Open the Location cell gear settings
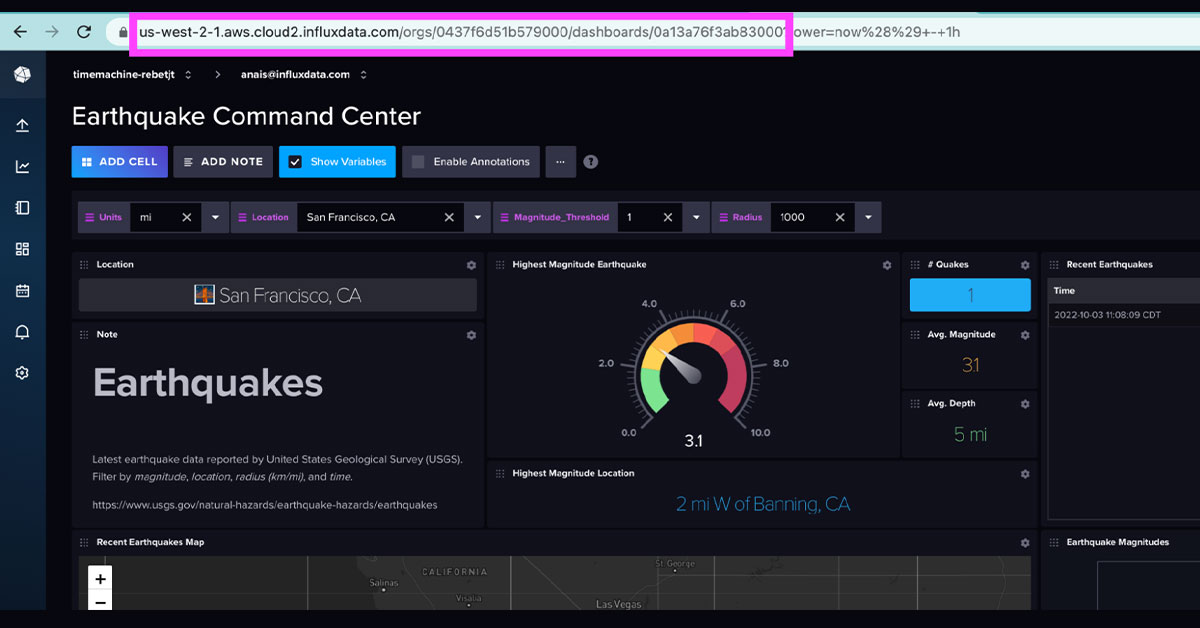 pyautogui.click(x=471, y=265)
